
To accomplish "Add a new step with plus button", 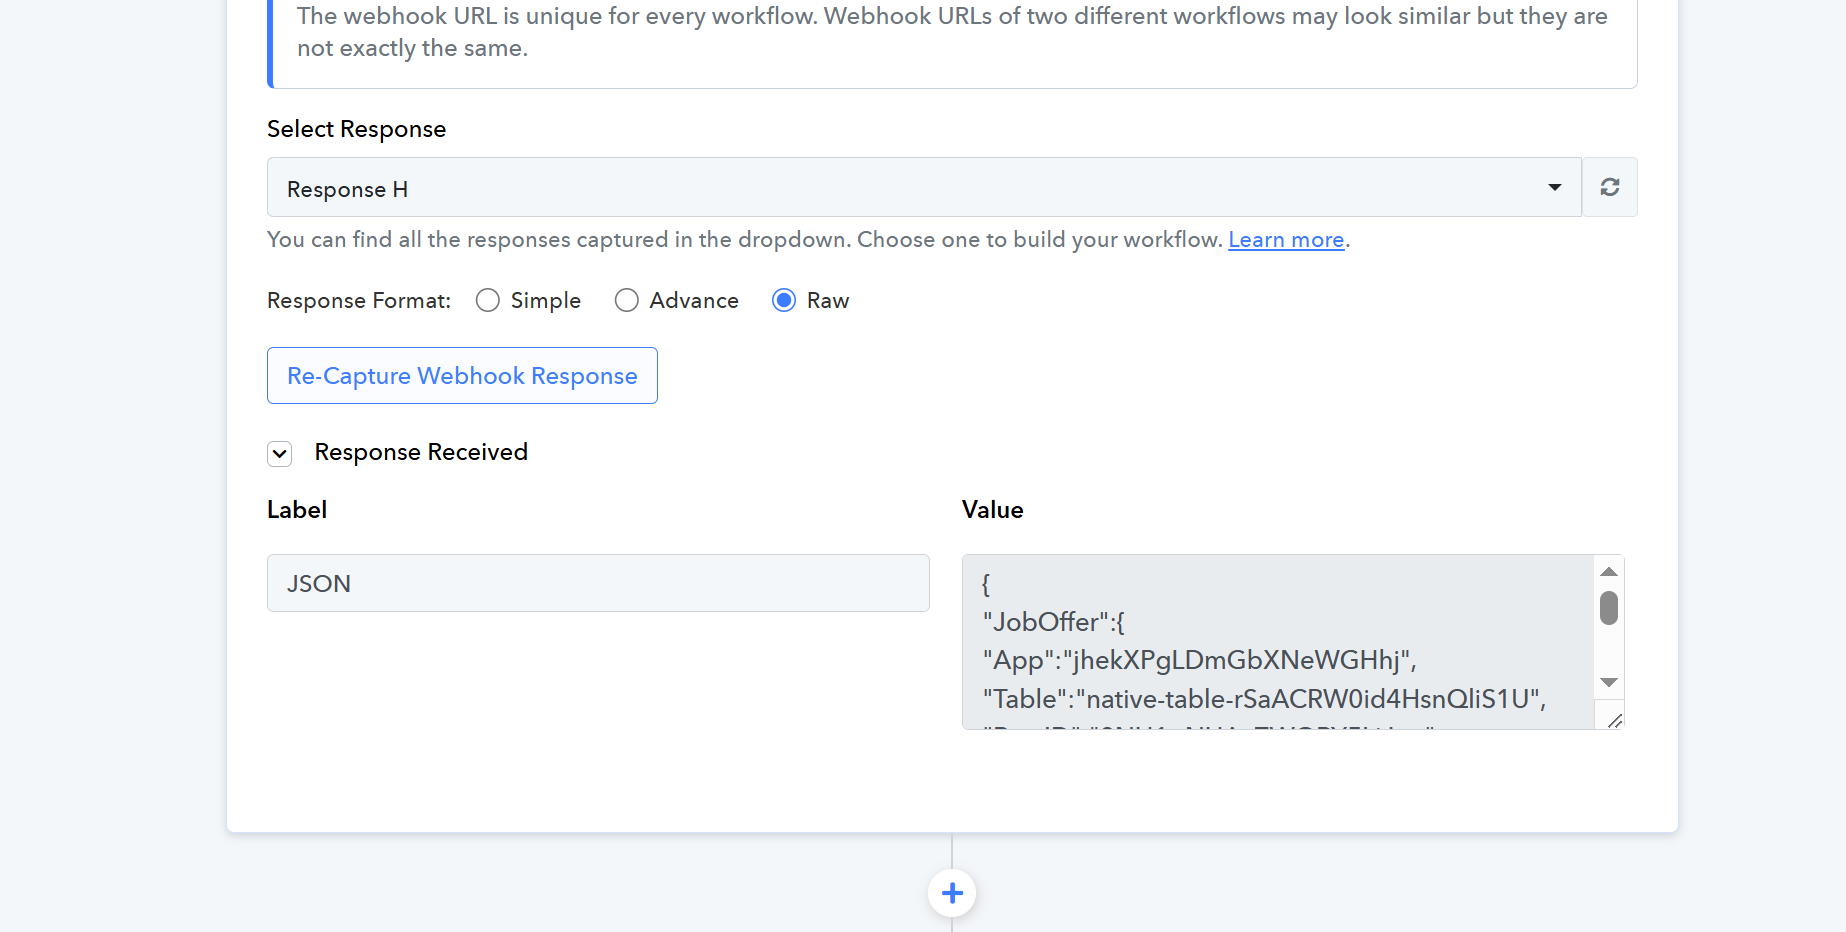I will coord(952,892).
